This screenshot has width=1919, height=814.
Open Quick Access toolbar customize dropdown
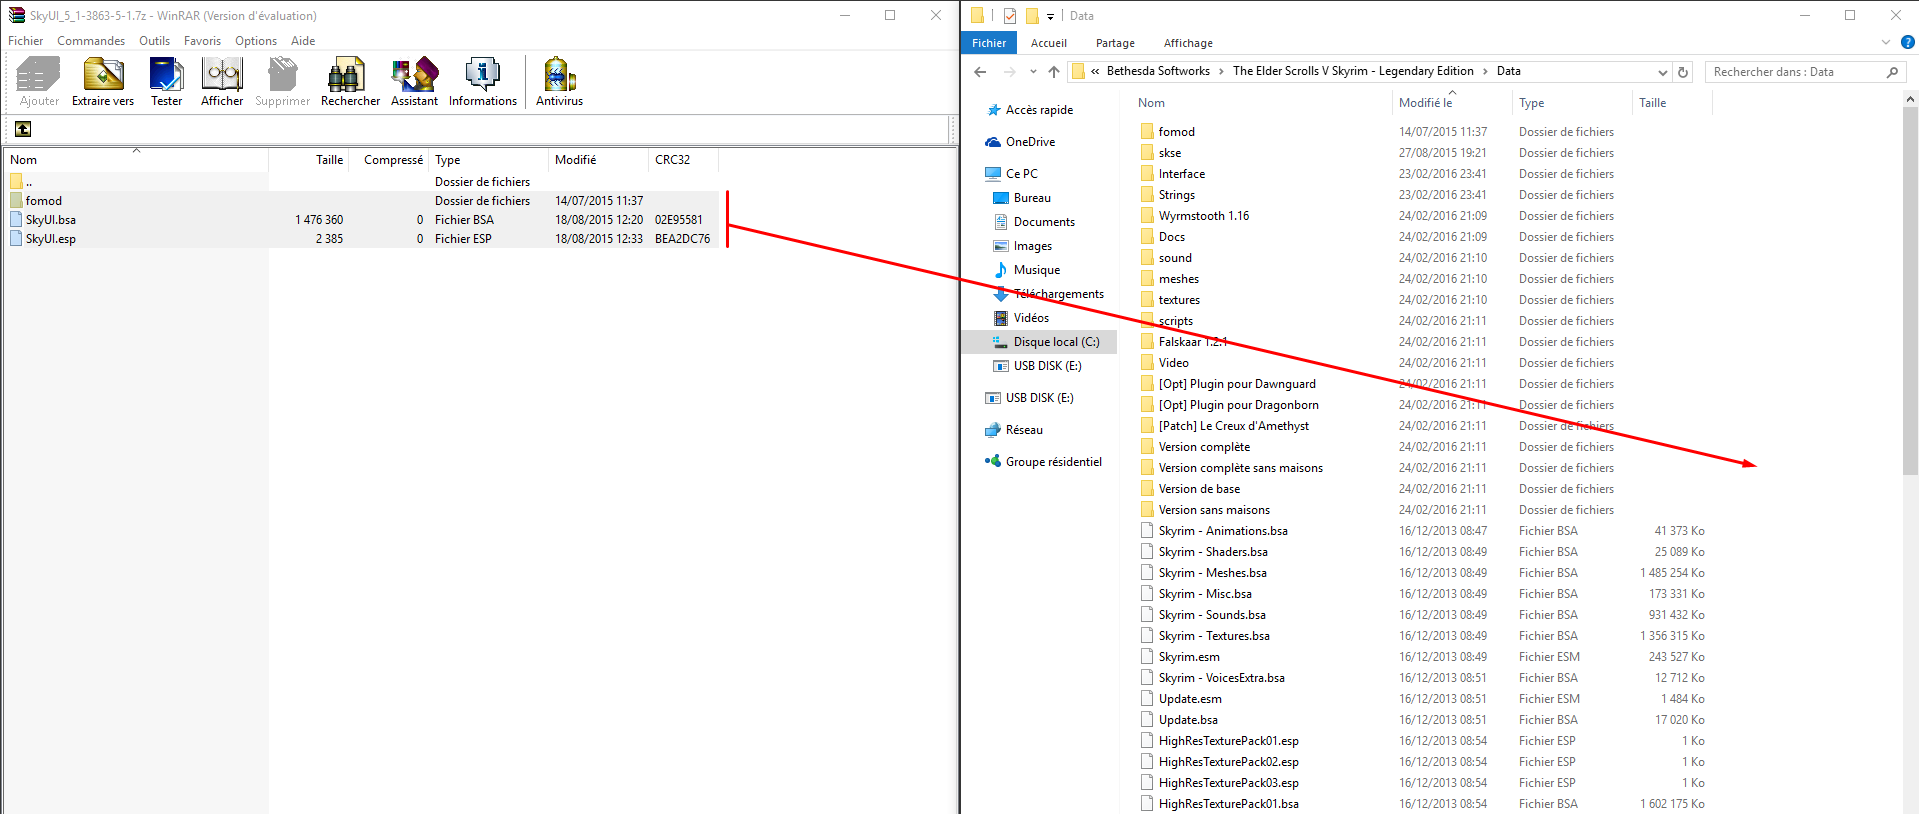tap(1050, 16)
